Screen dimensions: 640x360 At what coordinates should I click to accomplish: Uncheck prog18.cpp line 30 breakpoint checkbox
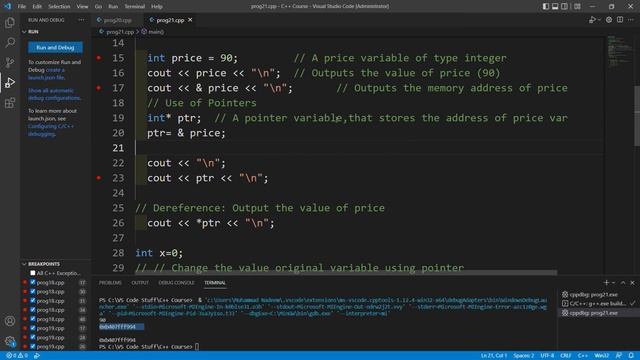33,291
